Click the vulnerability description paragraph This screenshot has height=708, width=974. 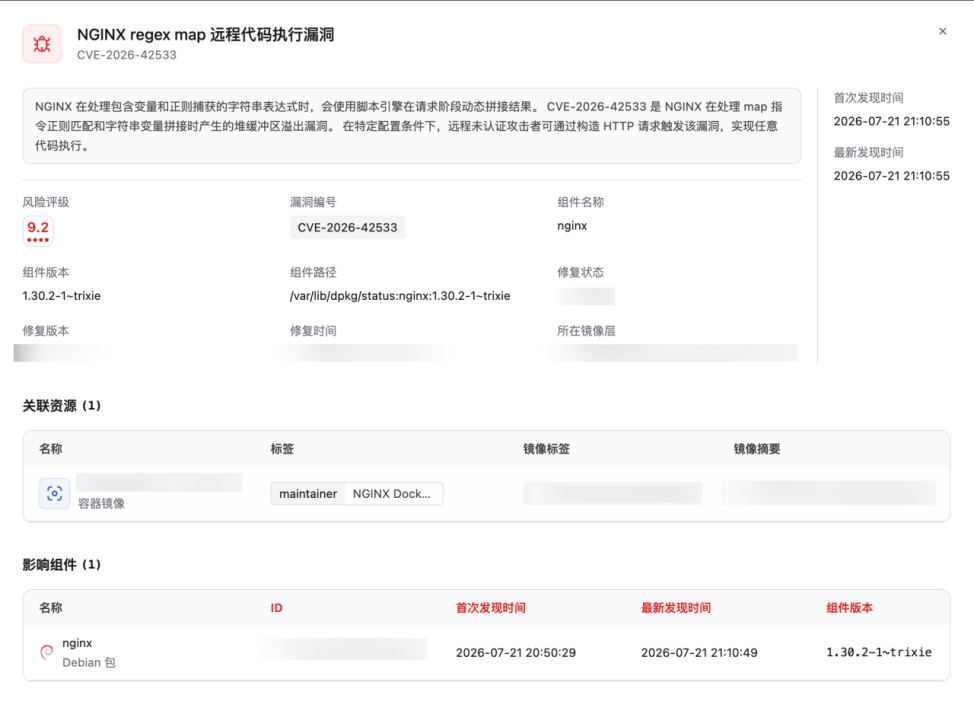pyautogui.click(x=412, y=126)
